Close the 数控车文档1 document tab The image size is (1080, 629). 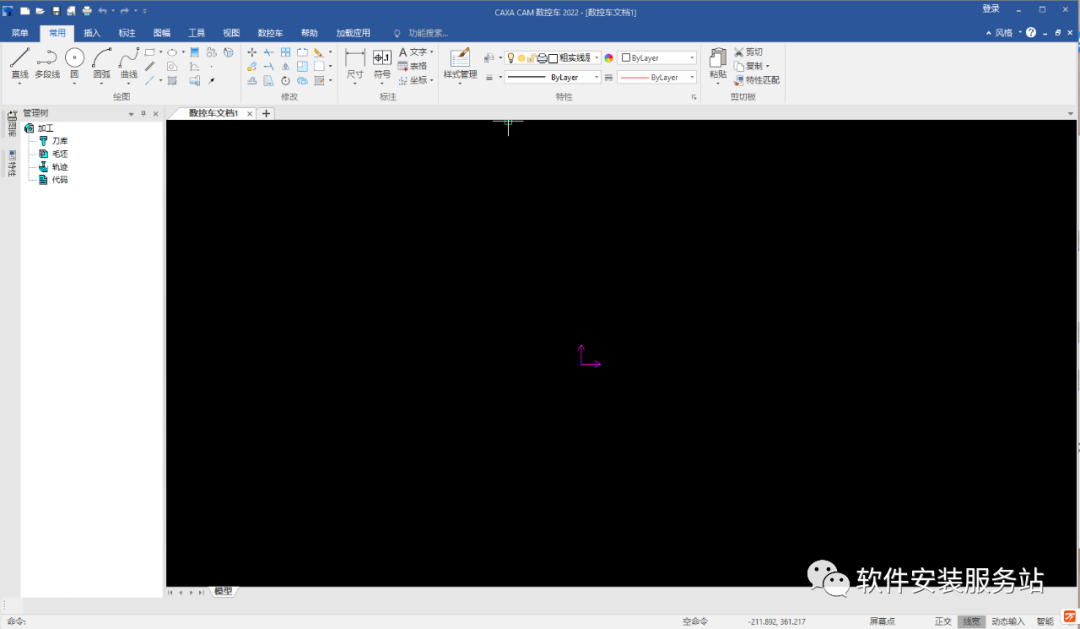tap(249, 114)
